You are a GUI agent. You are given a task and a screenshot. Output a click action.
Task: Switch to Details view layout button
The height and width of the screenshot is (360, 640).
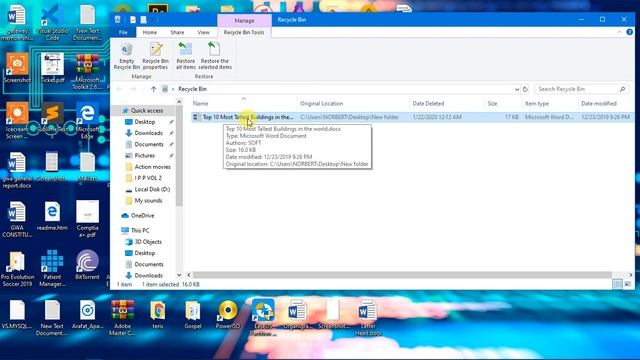pos(618,284)
